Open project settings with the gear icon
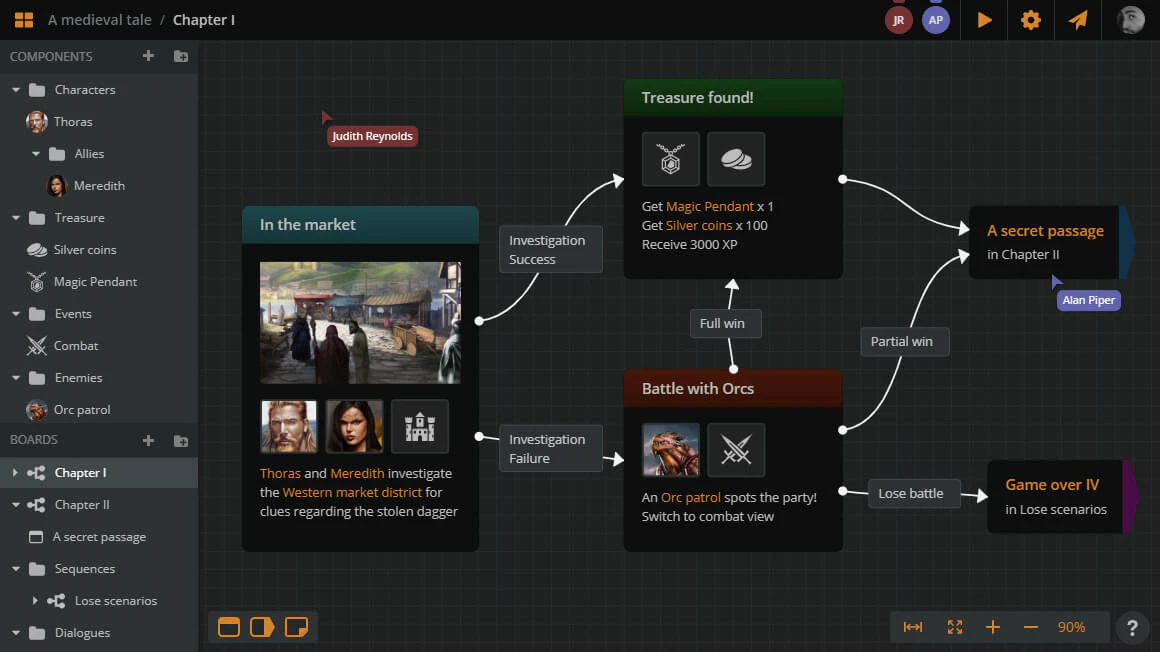 tap(1030, 20)
